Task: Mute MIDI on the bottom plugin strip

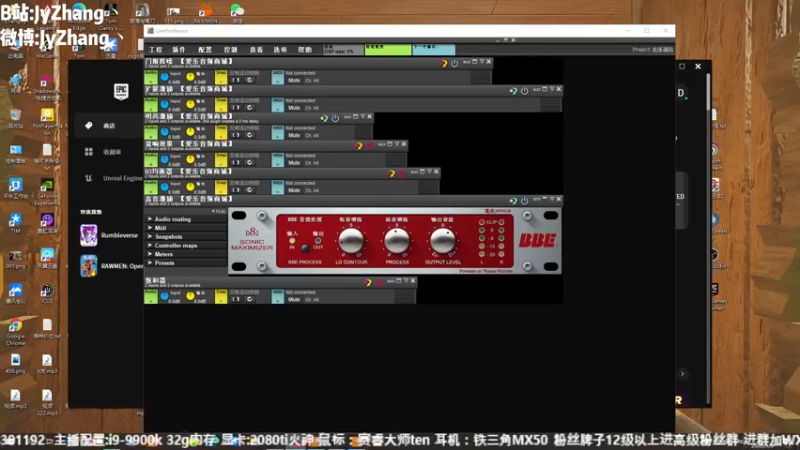Action: point(294,299)
